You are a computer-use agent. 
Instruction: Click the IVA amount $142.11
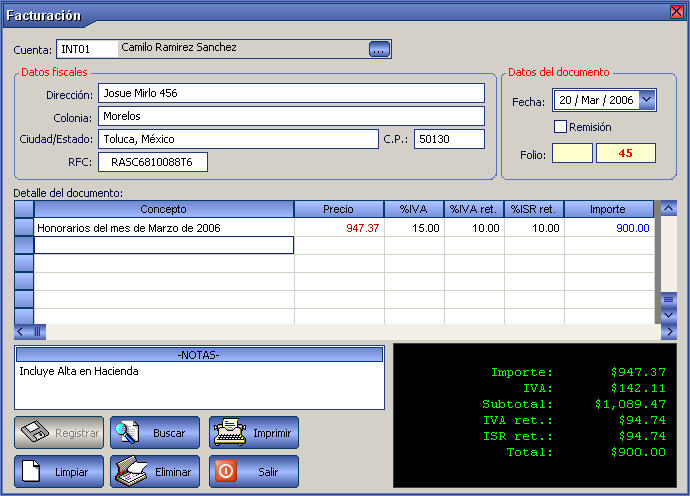(638, 388)
